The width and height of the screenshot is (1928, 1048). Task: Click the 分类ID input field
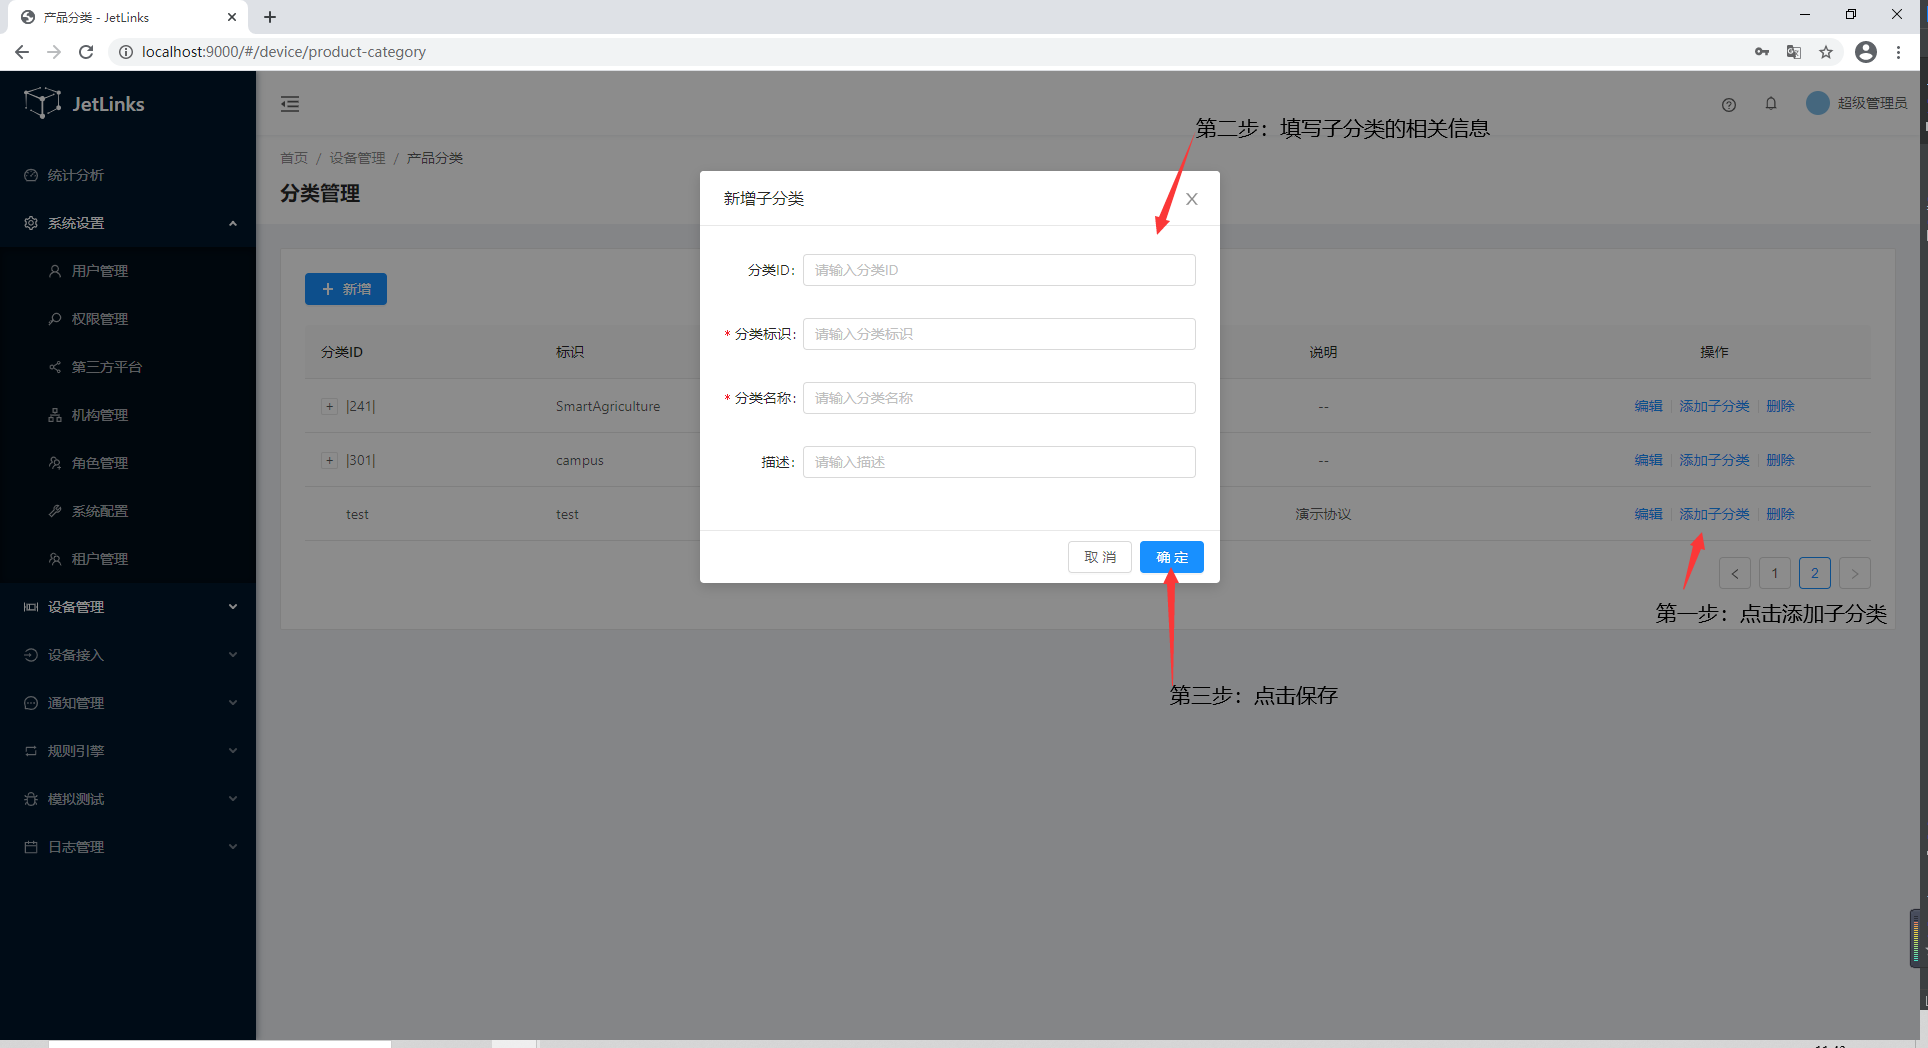point(999,270)
